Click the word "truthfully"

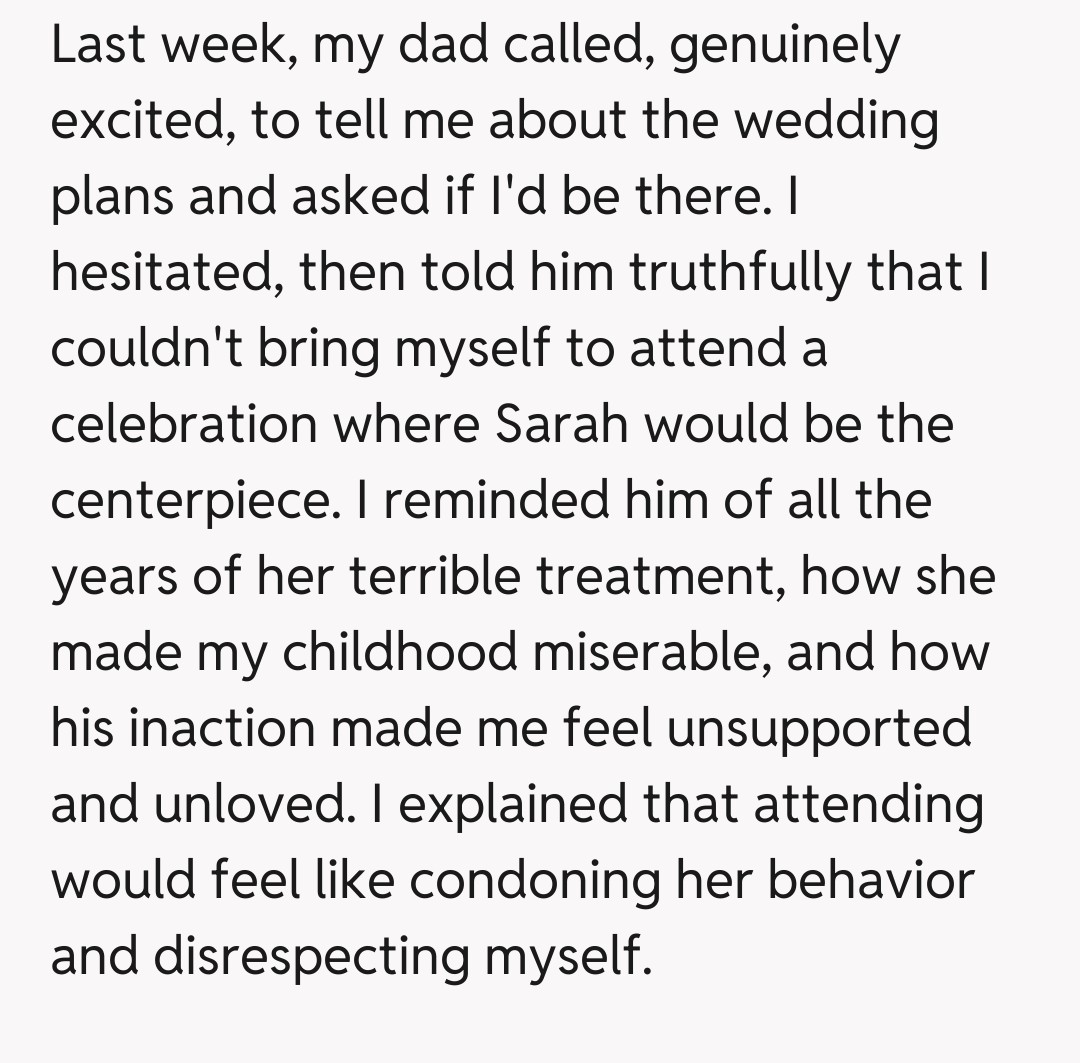click(779, 274)
